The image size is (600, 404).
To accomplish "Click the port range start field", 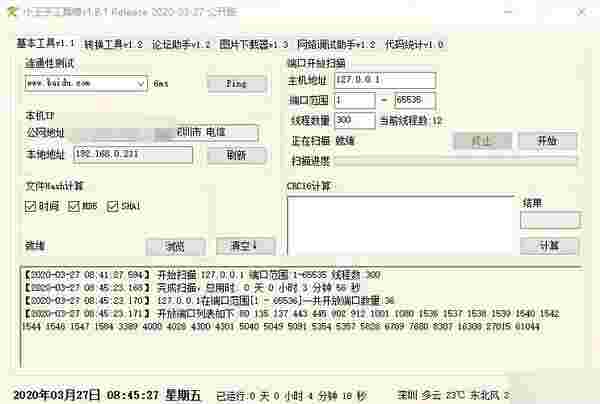I will coord(355,100).
